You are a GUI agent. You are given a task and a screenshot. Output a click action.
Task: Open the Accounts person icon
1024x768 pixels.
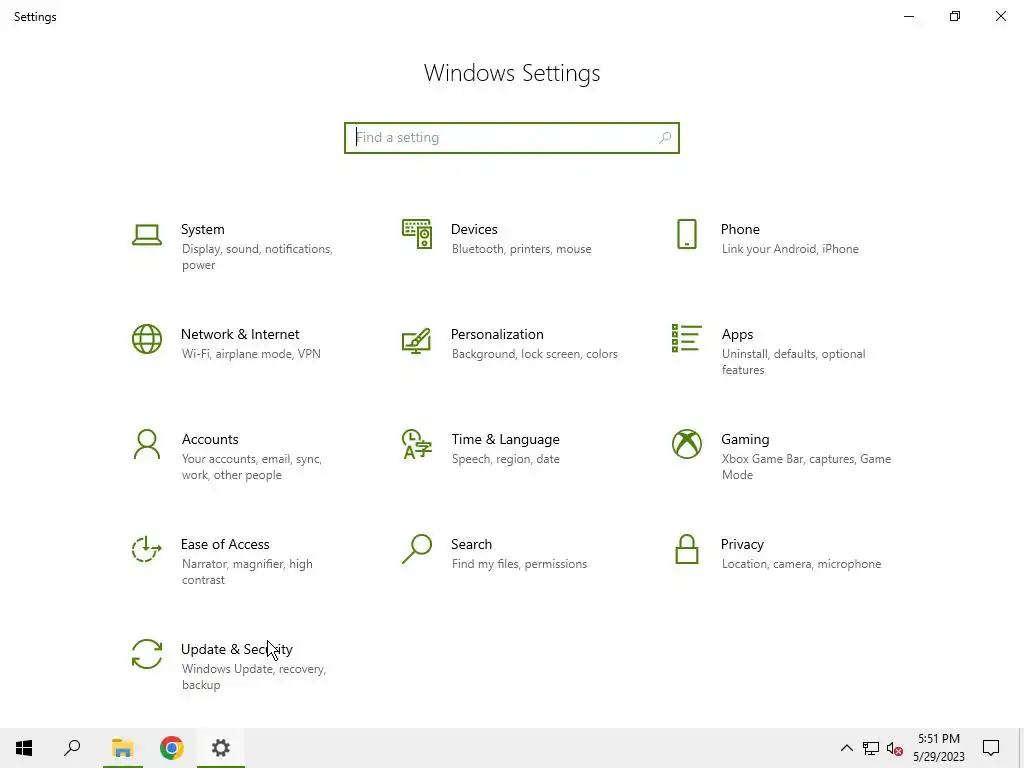tap(147, 444)
